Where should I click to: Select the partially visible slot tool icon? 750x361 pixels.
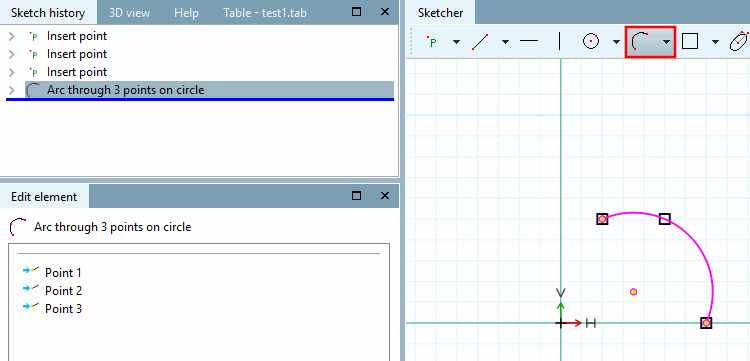pos(739,42)
